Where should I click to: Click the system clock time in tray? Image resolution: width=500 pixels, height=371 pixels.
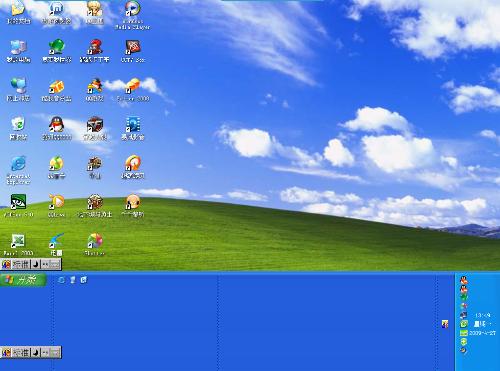pos(482,315)
